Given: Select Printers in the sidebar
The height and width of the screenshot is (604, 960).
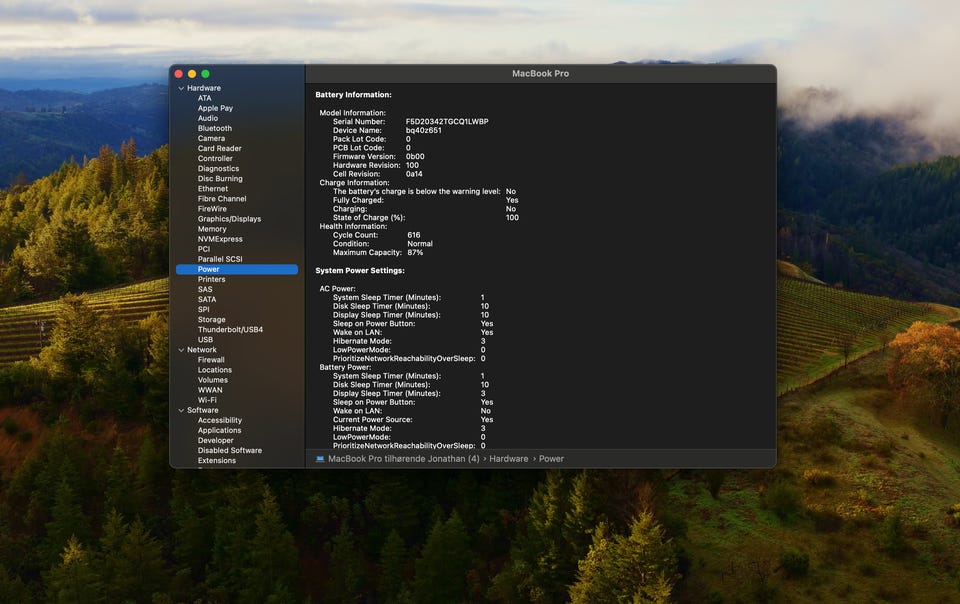Looking at the screenshot, I should point(211,280).
